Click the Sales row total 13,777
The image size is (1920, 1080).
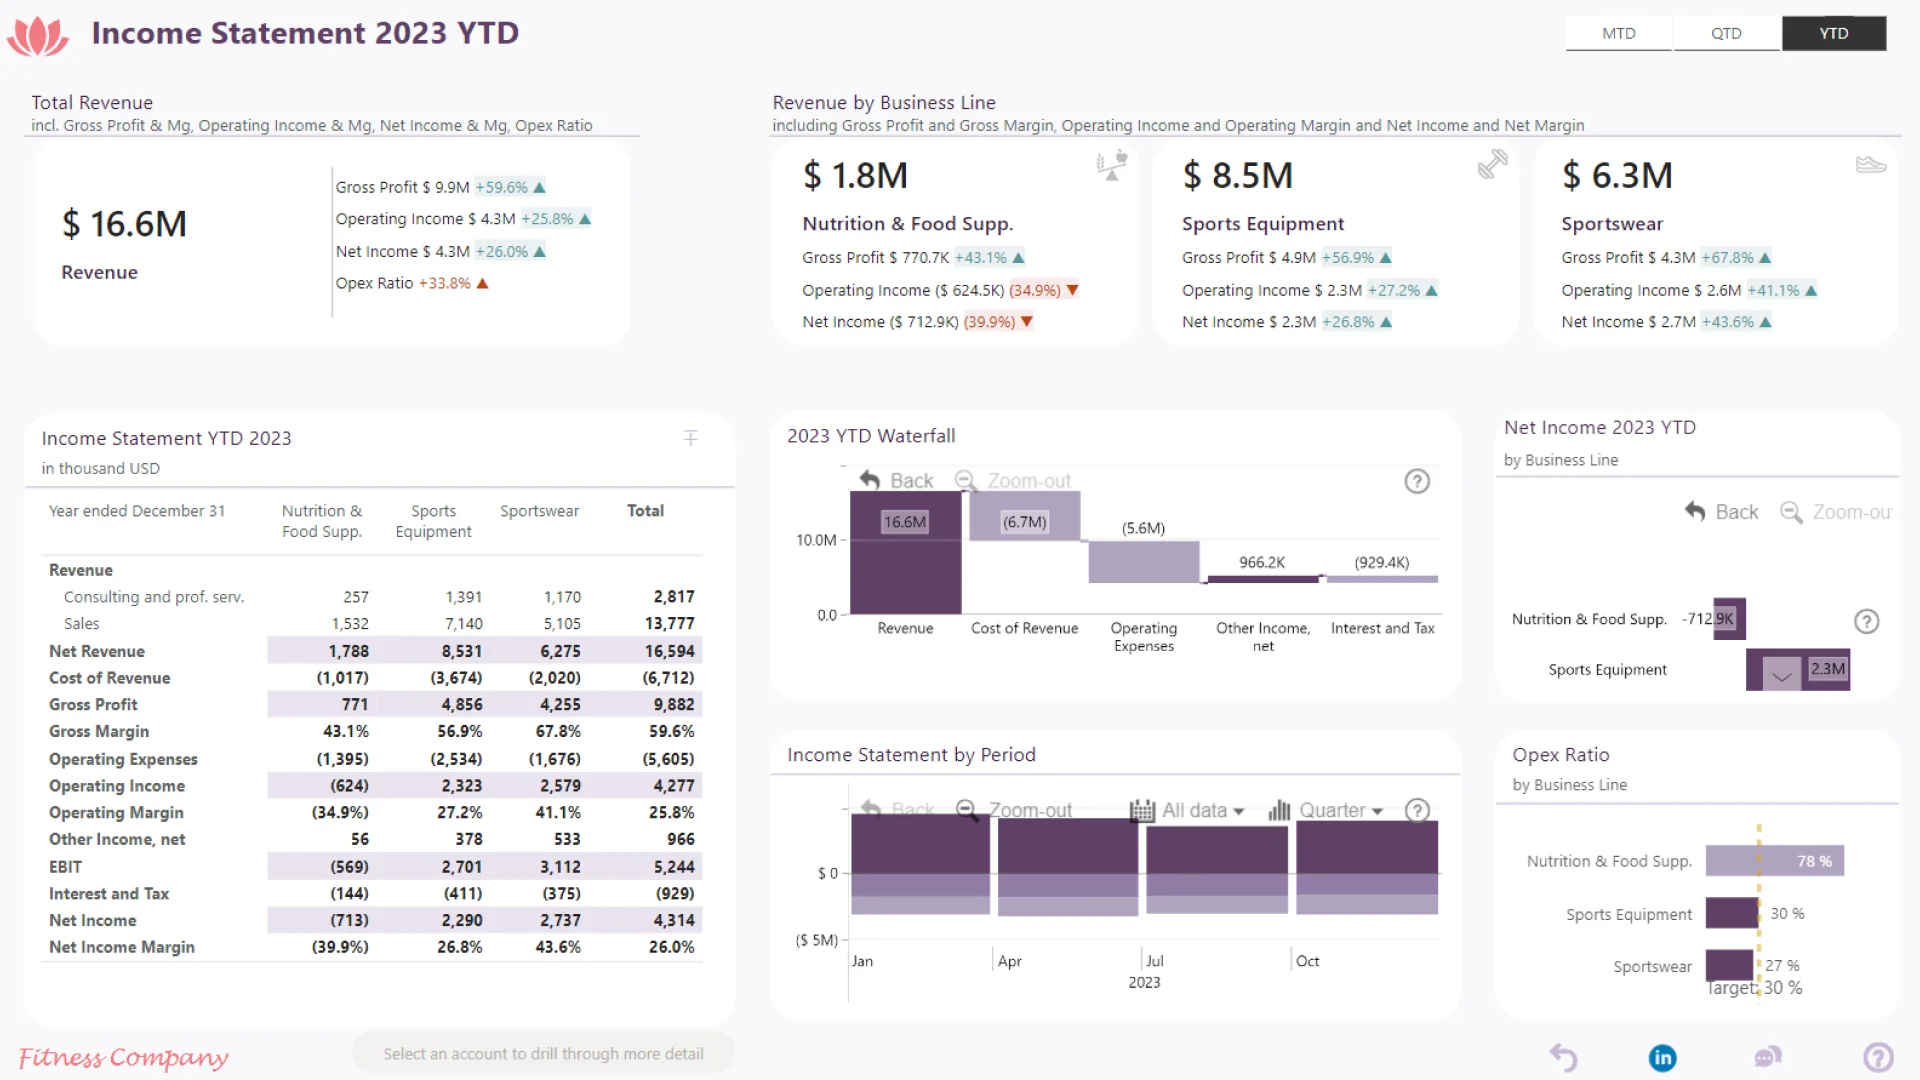click(669, 624)
